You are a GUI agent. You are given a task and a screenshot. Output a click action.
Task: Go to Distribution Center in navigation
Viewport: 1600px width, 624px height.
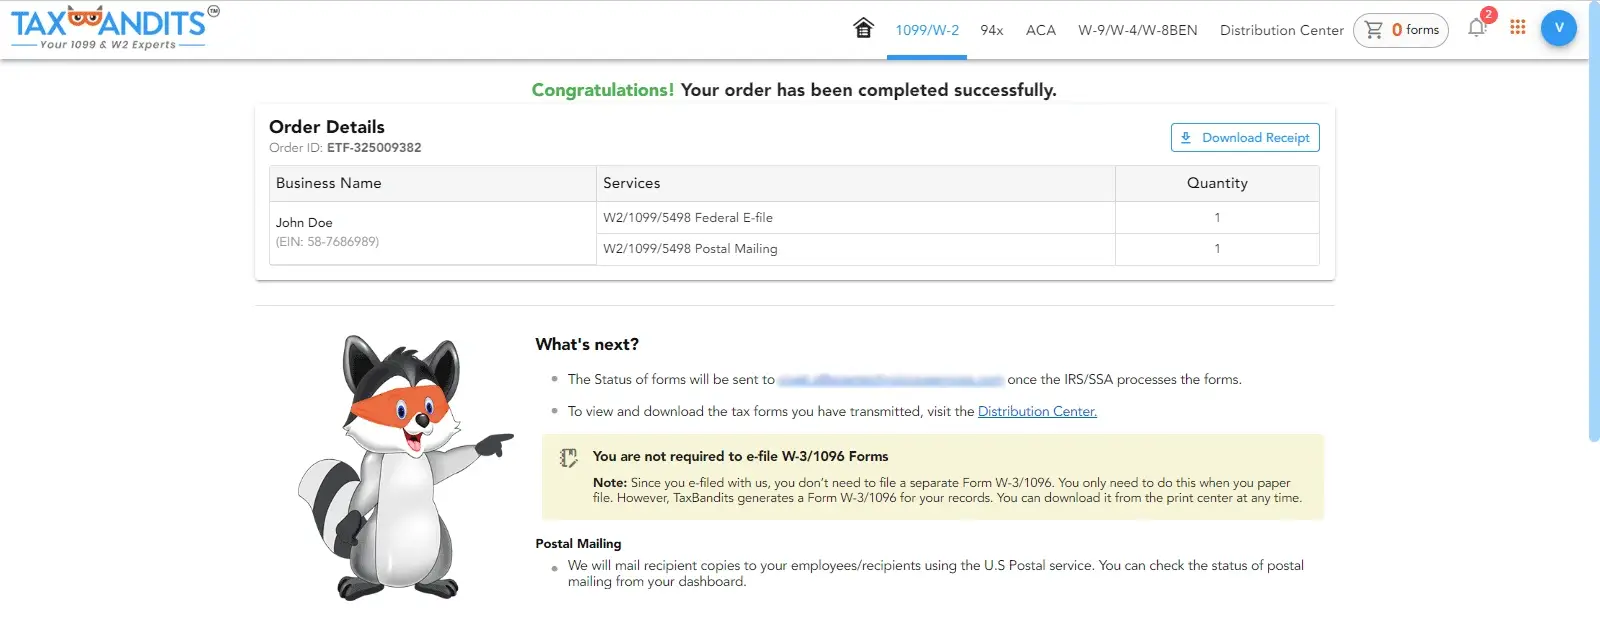(x=1282, y=30)
